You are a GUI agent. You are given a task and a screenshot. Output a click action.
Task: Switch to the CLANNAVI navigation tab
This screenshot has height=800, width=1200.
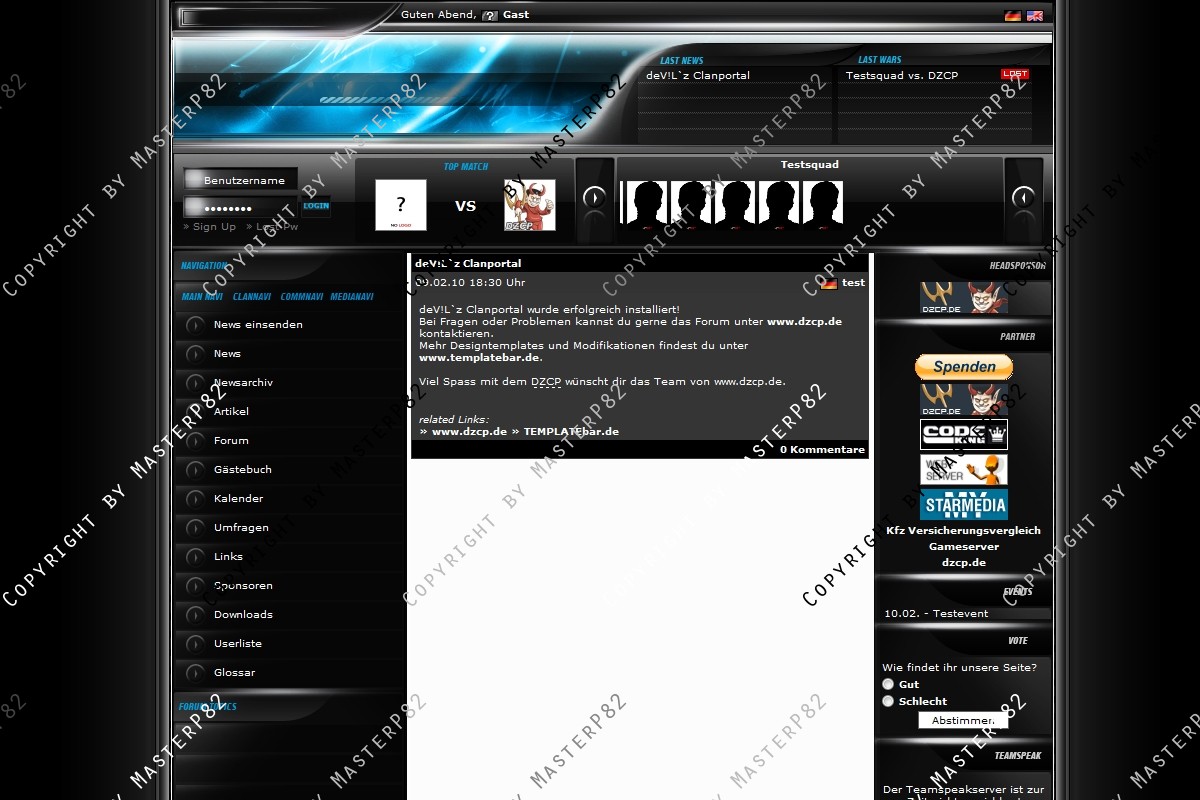pyautogui.click(x=252, y=297)
